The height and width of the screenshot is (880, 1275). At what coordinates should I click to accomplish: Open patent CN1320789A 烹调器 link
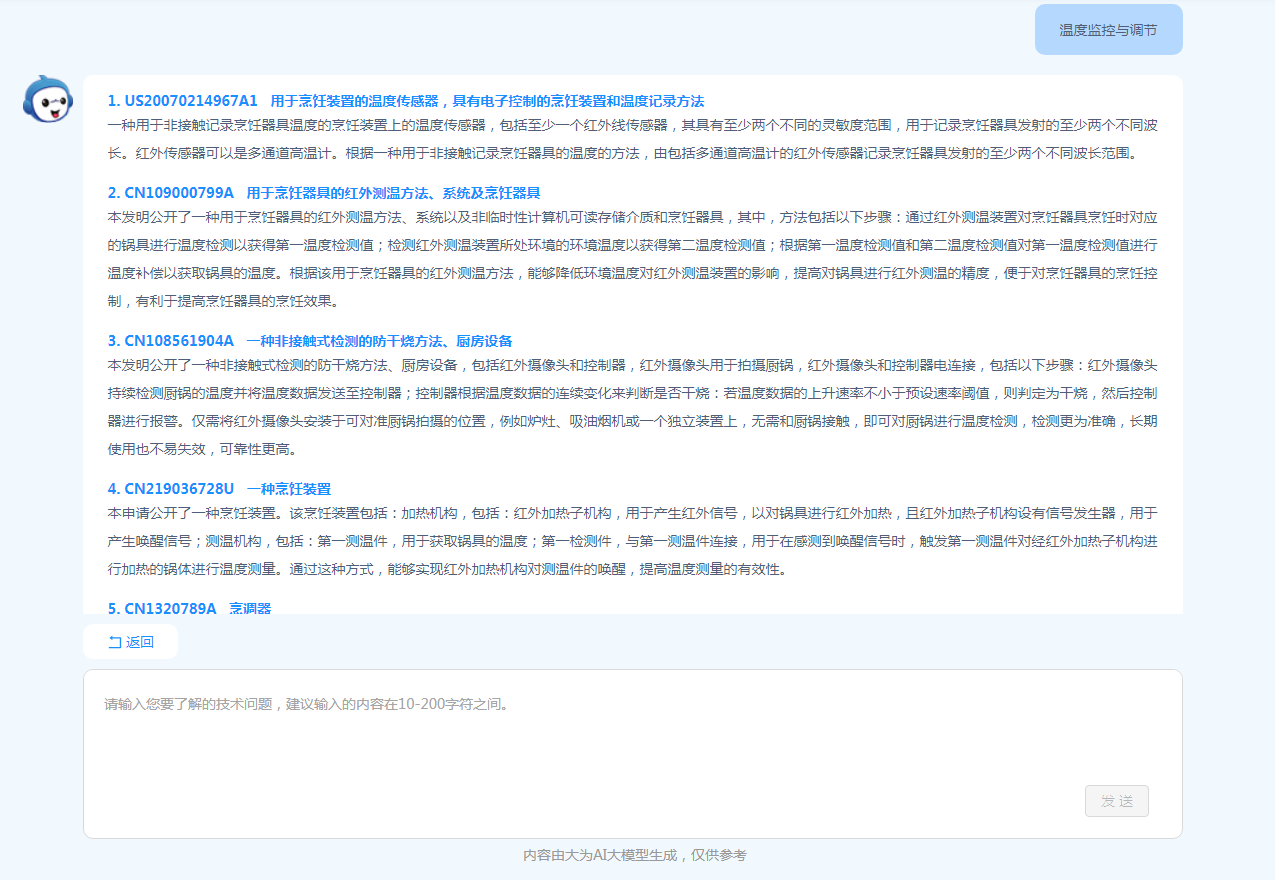[x=189, y=608]
